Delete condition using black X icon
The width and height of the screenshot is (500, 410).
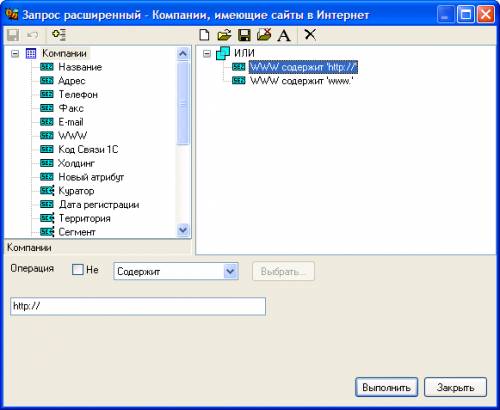point(310,34)
